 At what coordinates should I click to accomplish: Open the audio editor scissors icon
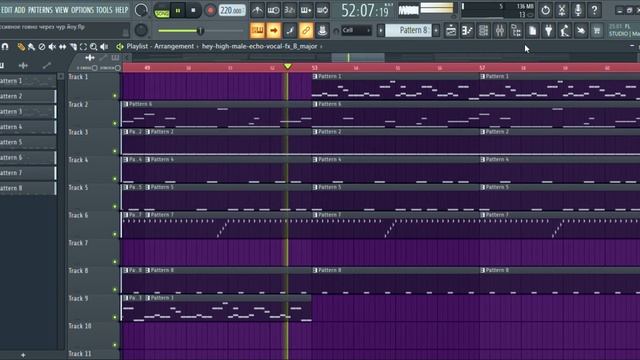coord(562,10)
